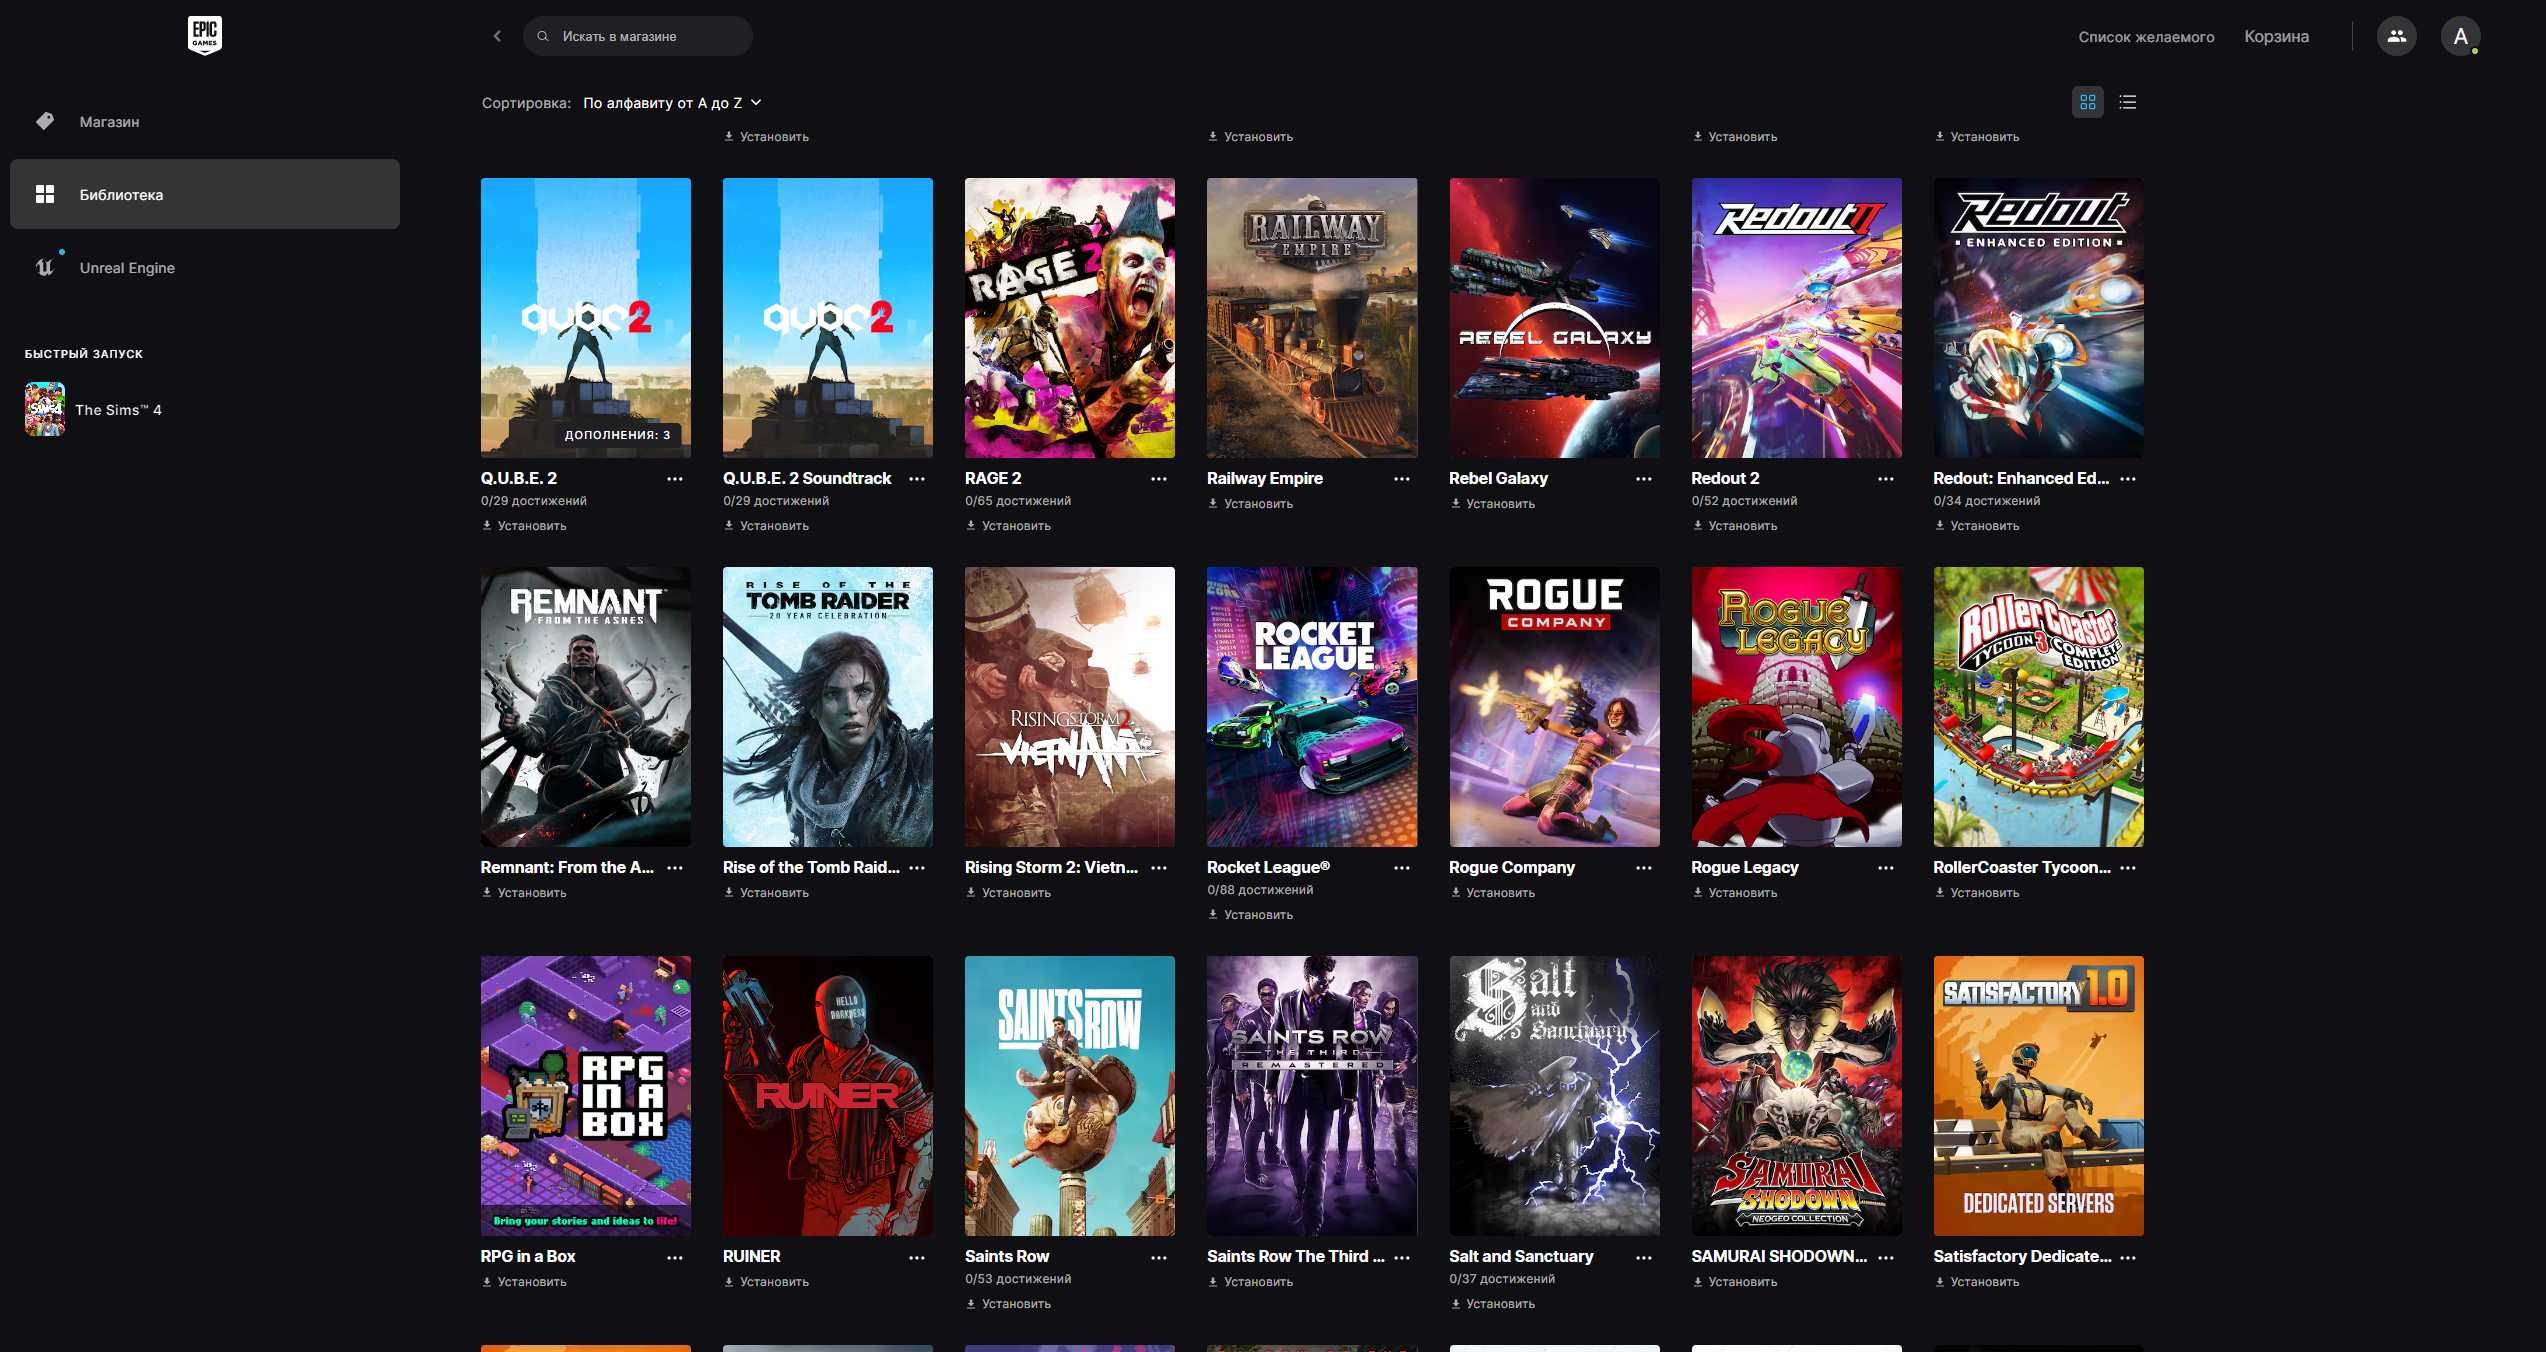Open Корзина
The image size is (2546, 1352).
[2276, 37]
